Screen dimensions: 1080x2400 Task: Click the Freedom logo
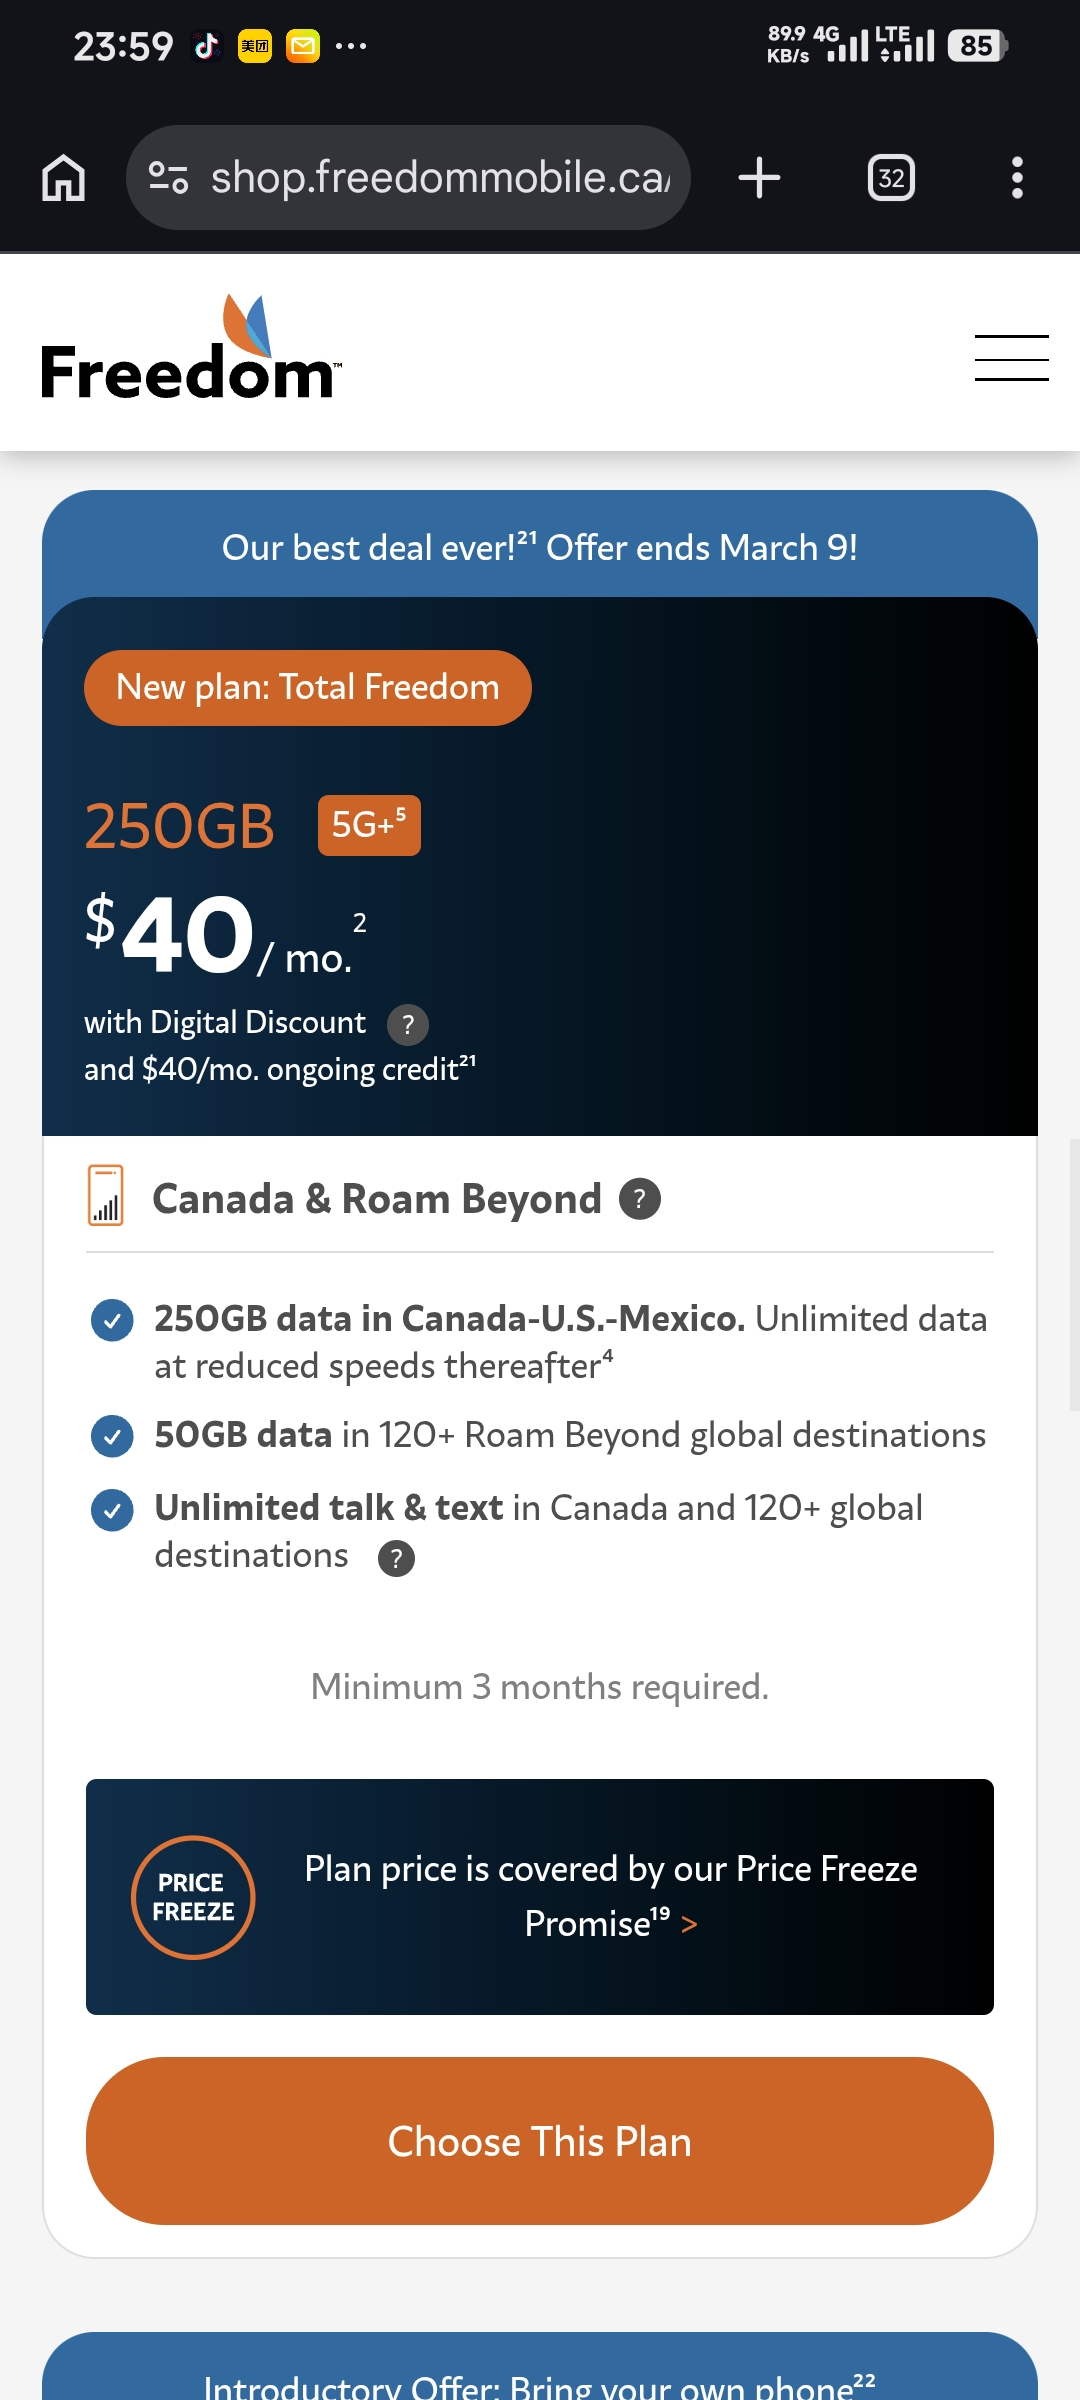190,350
